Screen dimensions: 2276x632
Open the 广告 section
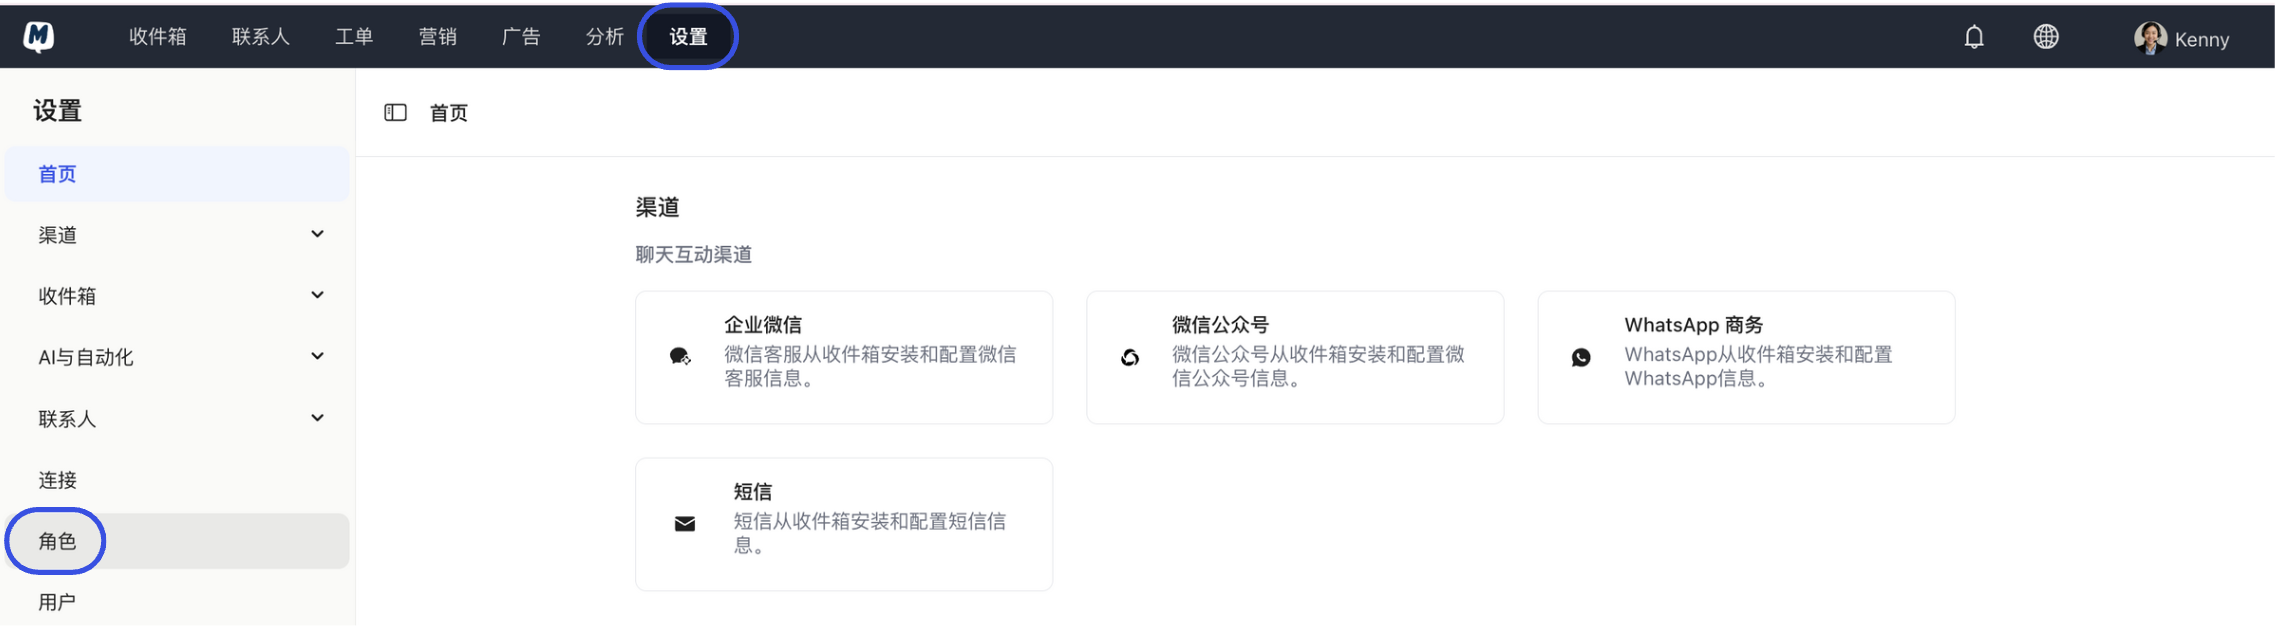click(521, 36)
